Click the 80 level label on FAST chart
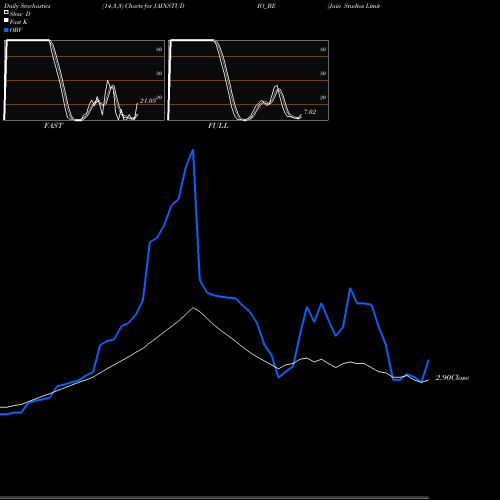 click(x=159, y=49)
